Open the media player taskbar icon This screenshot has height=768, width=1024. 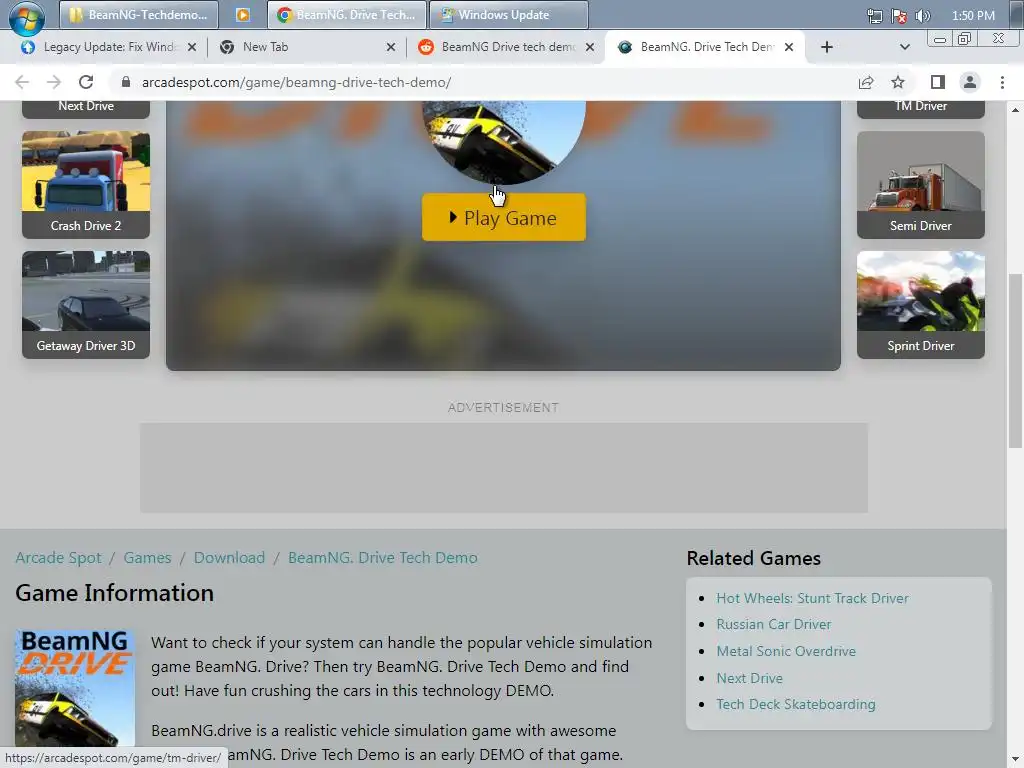click(x=242, y=14)
